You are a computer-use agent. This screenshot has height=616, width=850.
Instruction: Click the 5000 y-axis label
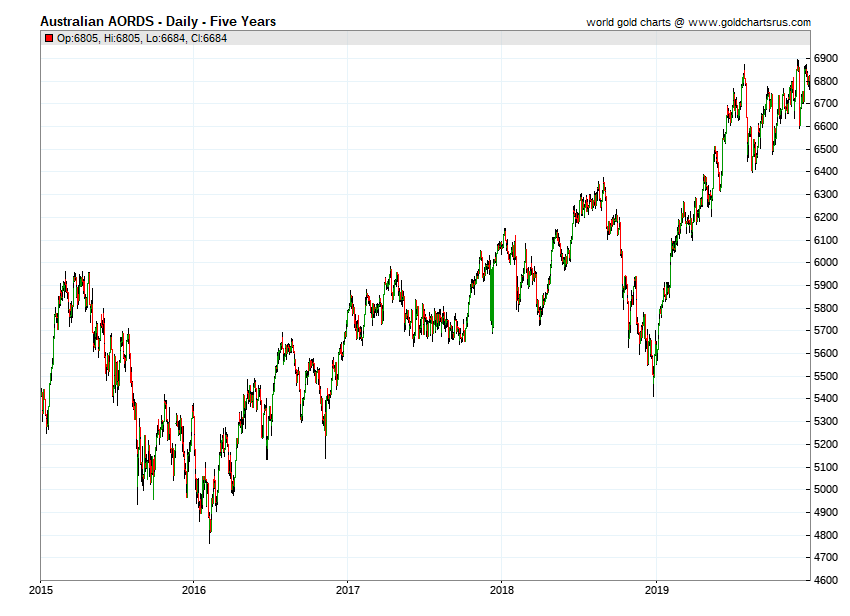825,489
